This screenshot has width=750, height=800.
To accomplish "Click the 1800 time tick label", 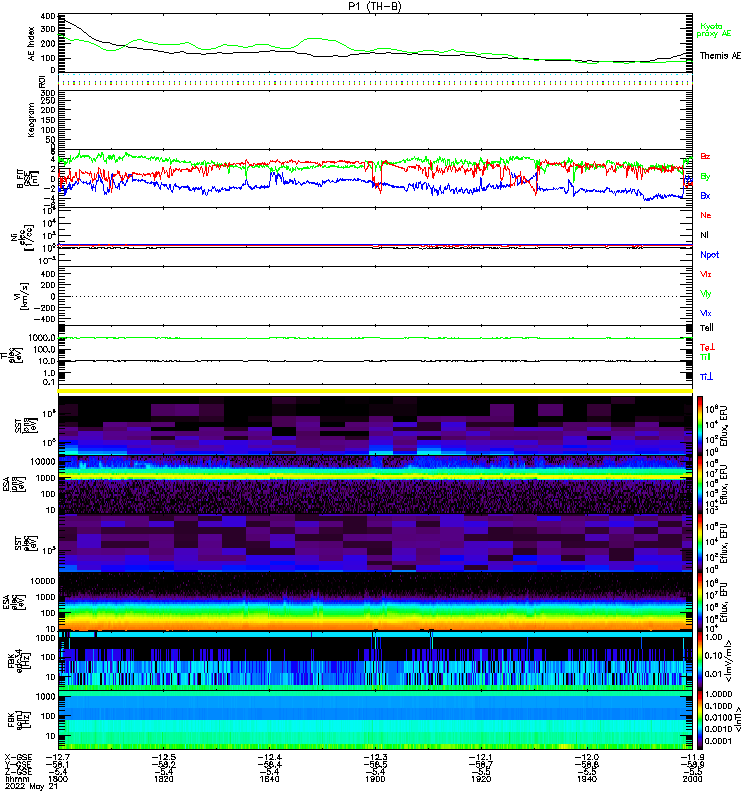I will click(58, 779).
